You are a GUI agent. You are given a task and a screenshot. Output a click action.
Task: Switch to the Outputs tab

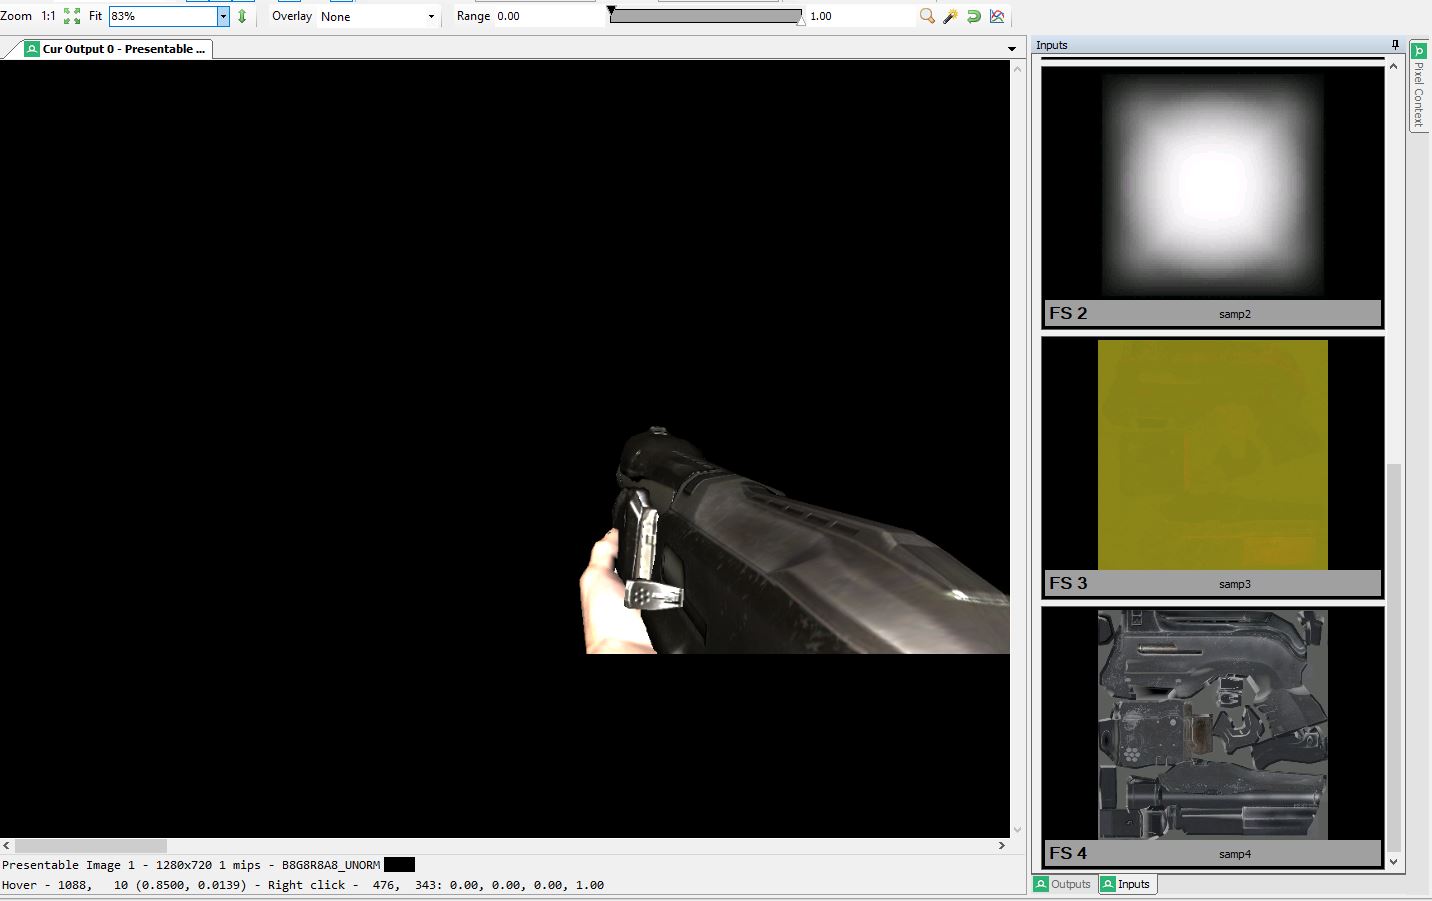[1063, 884]
